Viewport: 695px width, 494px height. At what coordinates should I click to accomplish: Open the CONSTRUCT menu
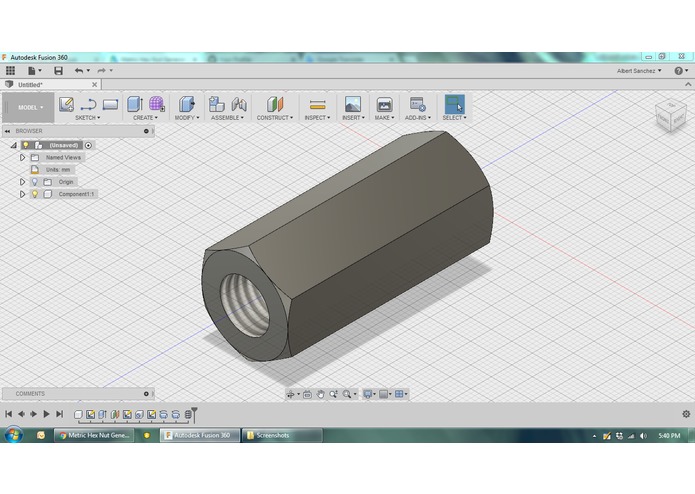[275, 118]
